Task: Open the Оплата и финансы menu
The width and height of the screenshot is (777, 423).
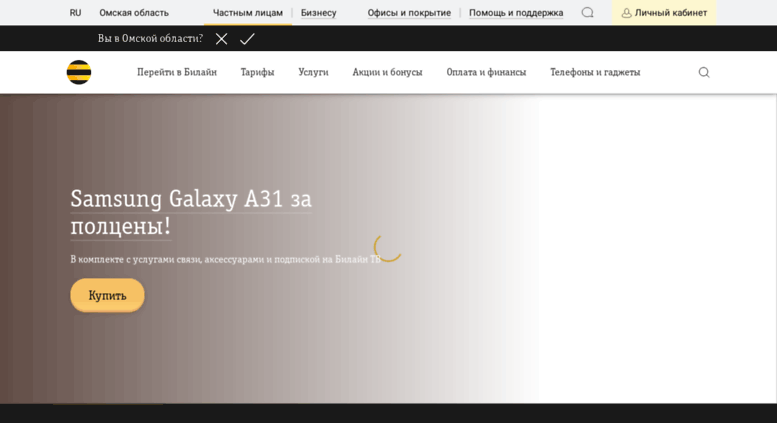Action: point(486,72)
